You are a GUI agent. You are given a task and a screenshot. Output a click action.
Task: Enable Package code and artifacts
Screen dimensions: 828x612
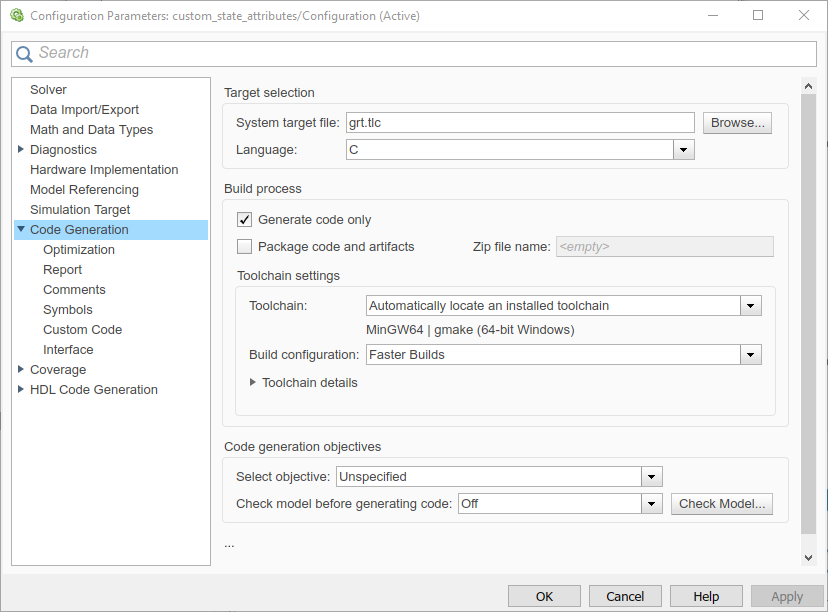click(244, 247)
